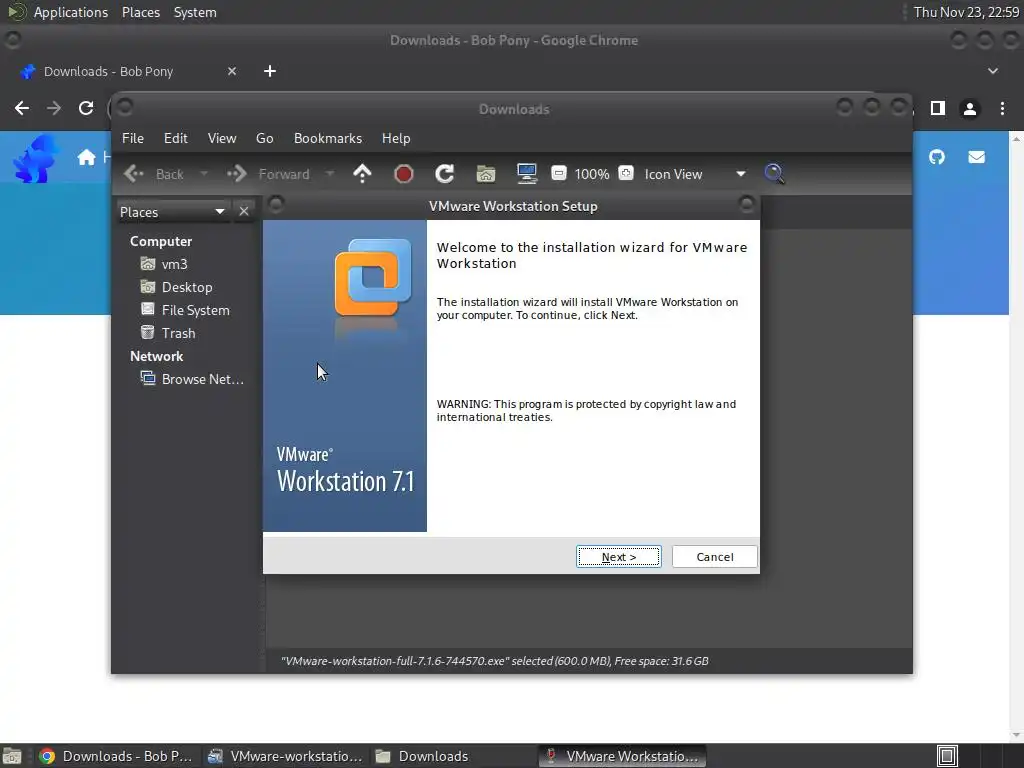Open the Back history dropdown arrow

204,174
